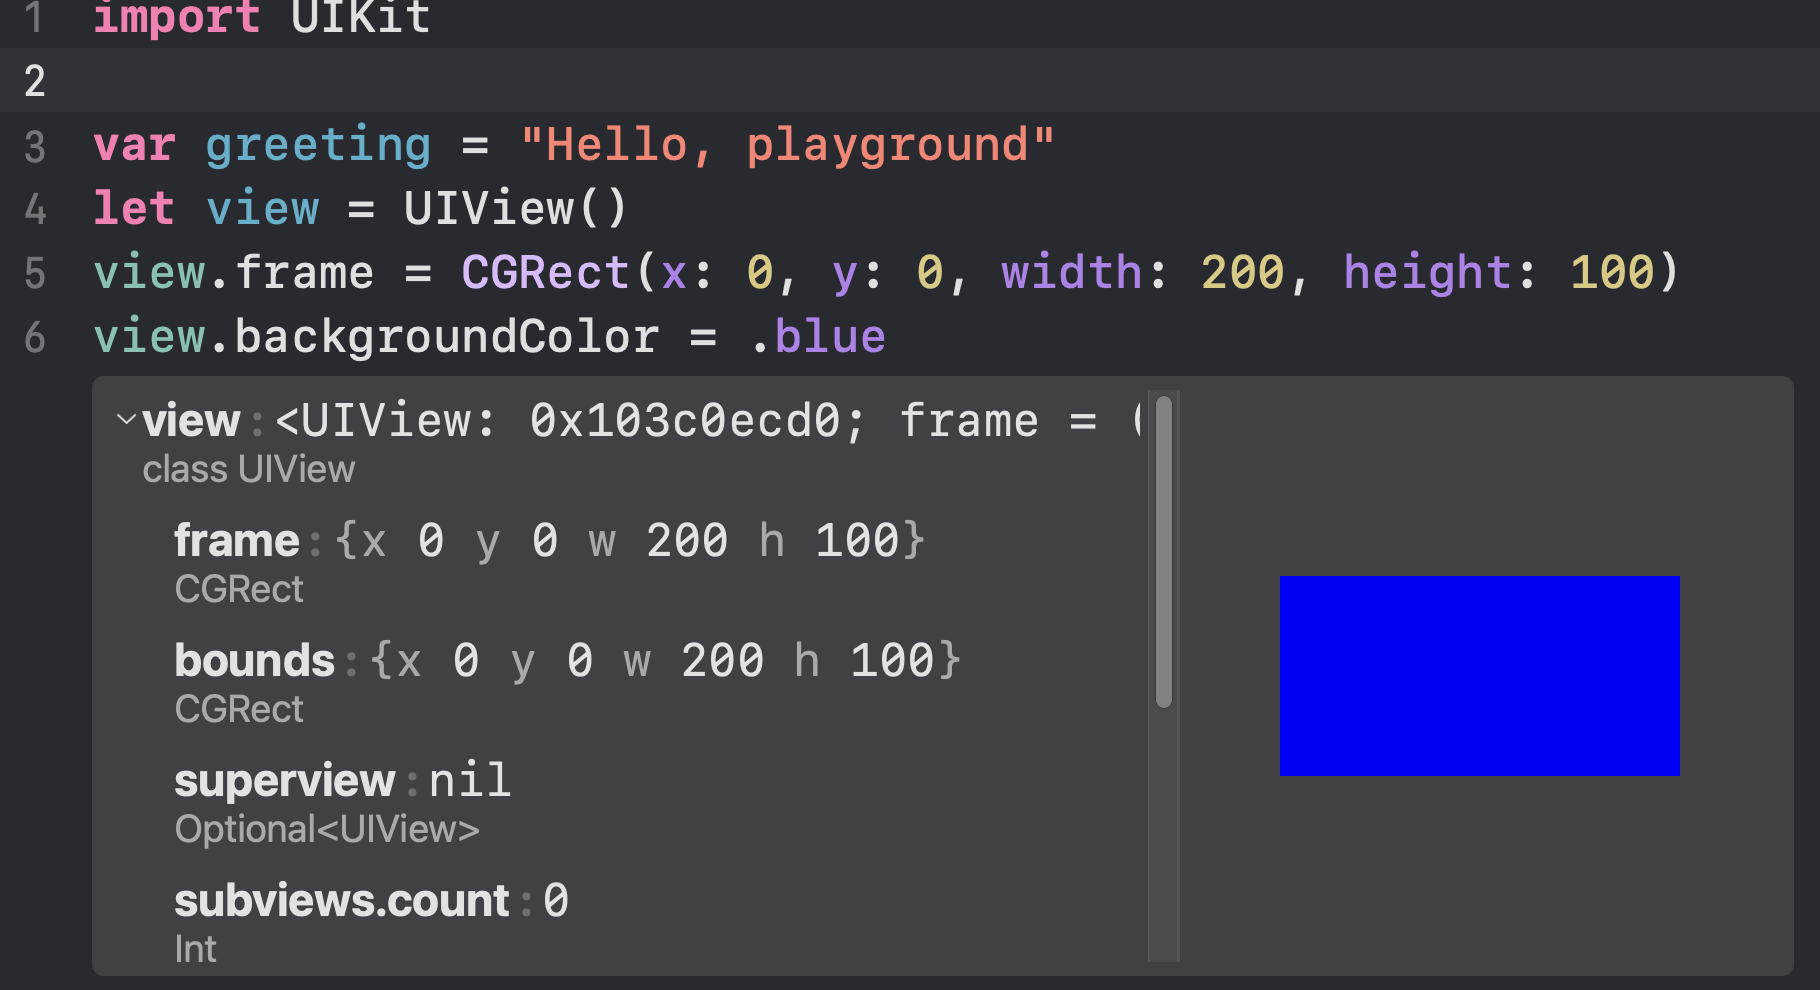This screenshot has height=990, width=1820.
Task: Click backgroundColor on line 6
Action: tap(447, 337)
